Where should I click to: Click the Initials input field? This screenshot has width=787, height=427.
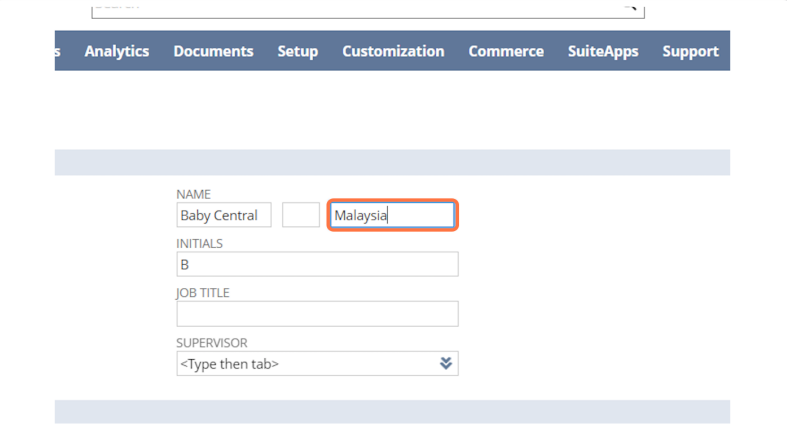point(317,264)
